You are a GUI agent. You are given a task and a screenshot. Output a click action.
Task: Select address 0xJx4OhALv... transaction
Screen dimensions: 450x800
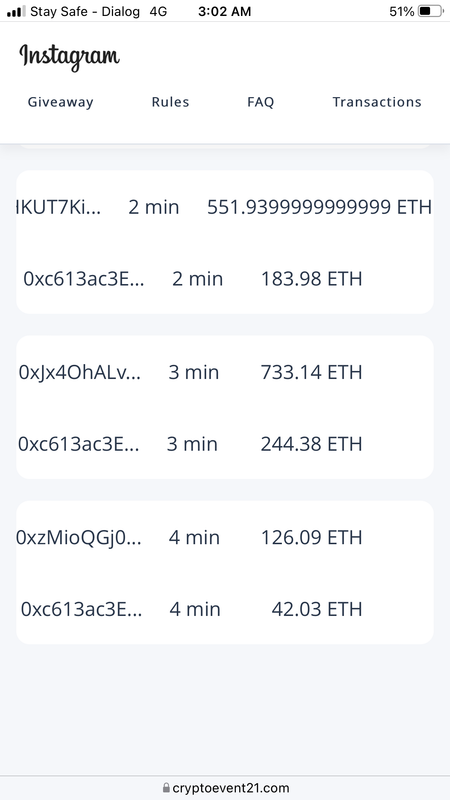tap(80, 372)
